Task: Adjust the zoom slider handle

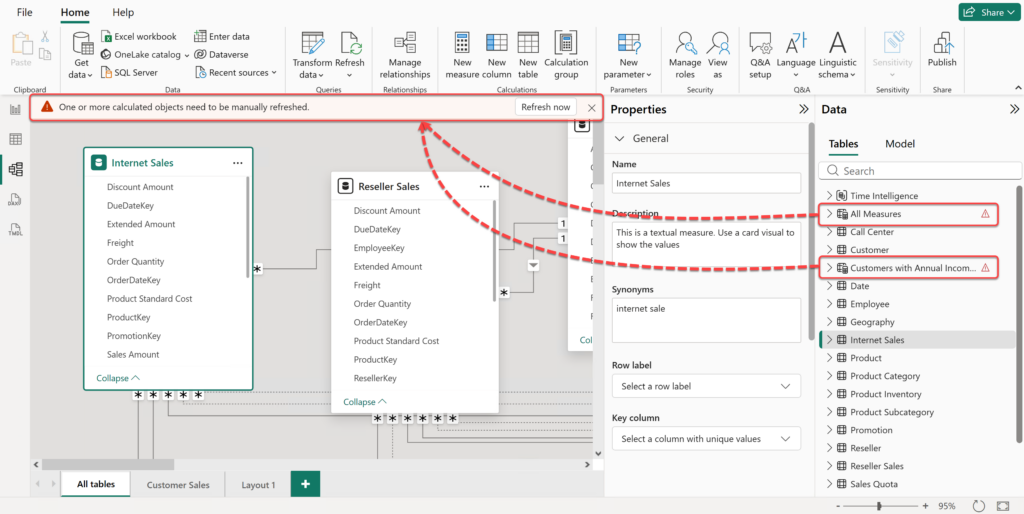Action: 880,506
